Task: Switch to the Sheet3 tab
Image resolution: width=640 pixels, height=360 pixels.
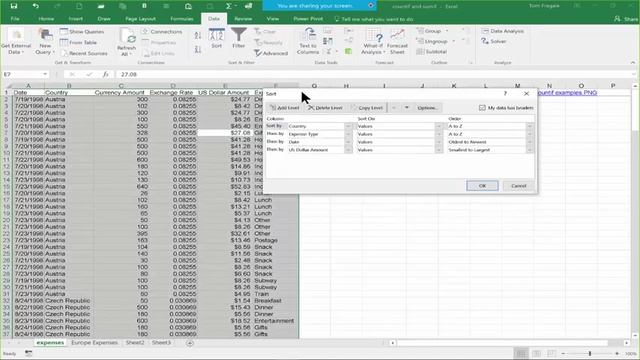Action: pos(161,343)
